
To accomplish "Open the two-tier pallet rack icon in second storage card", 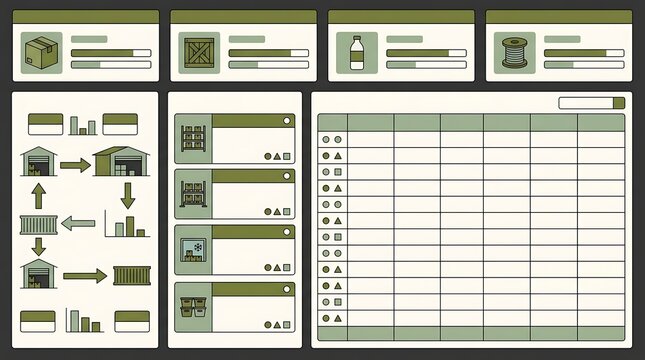I will click(193, 194).
